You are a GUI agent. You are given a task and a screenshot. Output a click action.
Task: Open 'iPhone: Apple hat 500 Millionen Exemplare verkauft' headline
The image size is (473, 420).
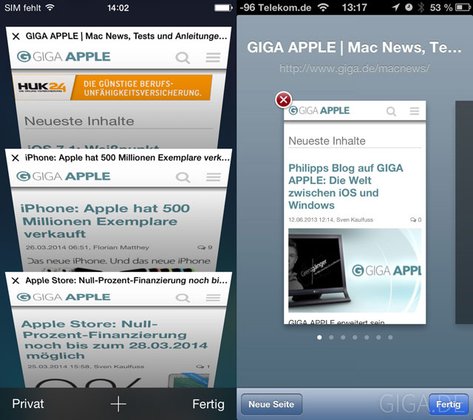click(x=105, y=221)
